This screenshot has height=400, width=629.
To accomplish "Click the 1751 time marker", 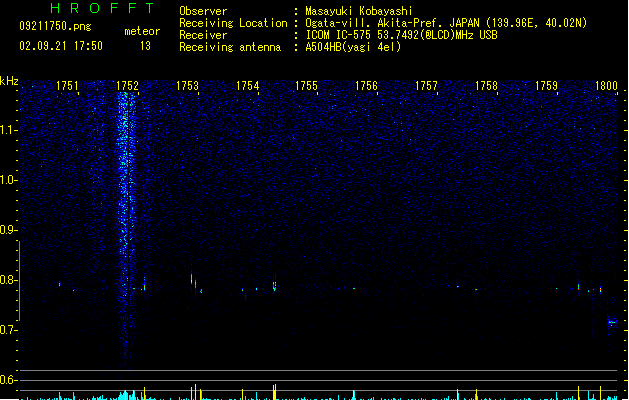I will pos(67,86).
